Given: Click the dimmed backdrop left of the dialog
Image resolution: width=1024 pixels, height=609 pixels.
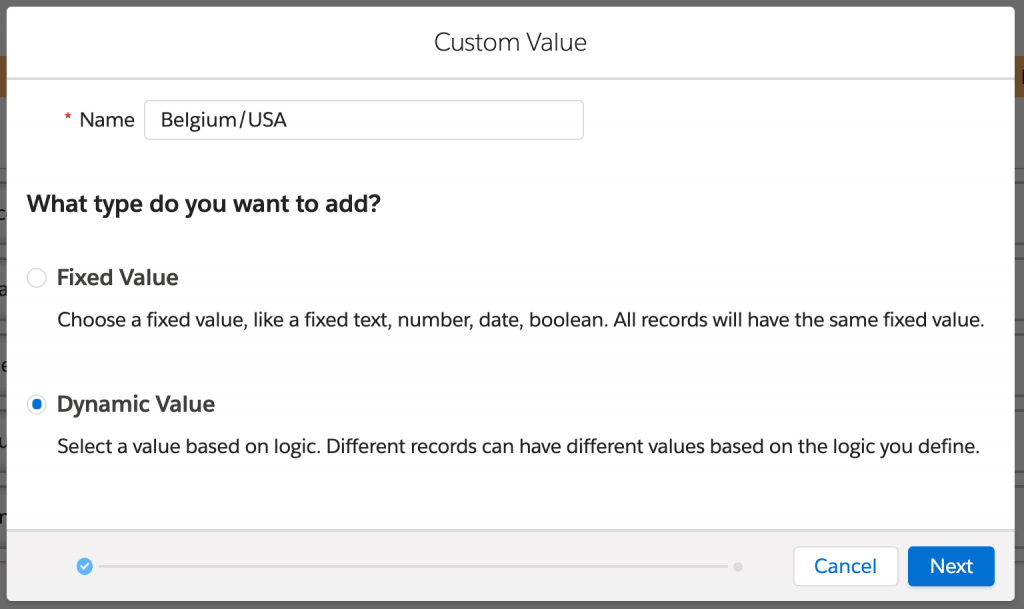Looking at the screenshot, I should [x=3, y=300].
